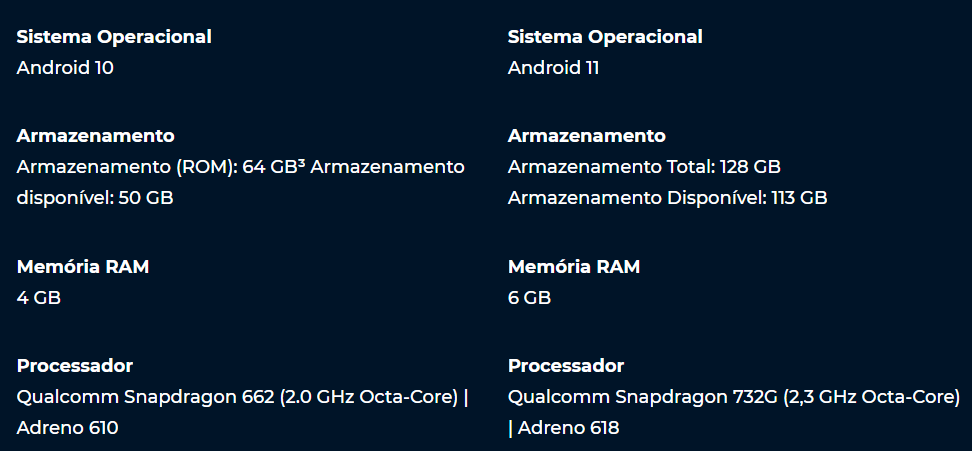Click the Android 10 text
The width and height of the screenshot is (972, 451).
pos(66,68)
